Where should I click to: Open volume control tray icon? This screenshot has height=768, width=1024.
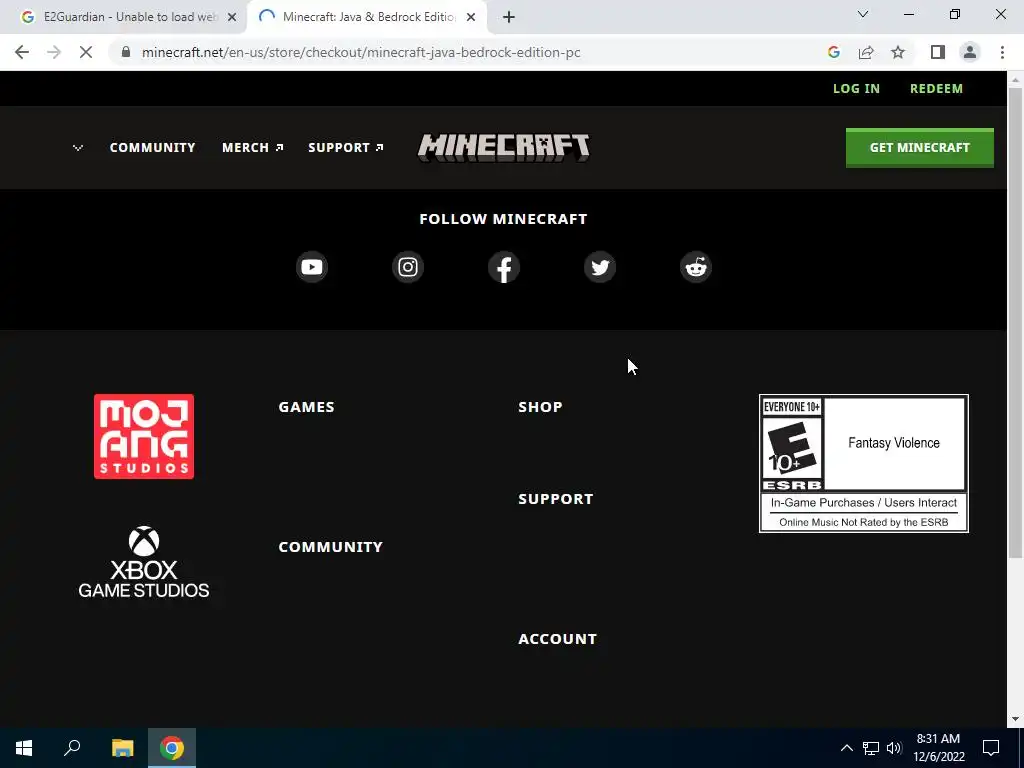pos(894,748)
